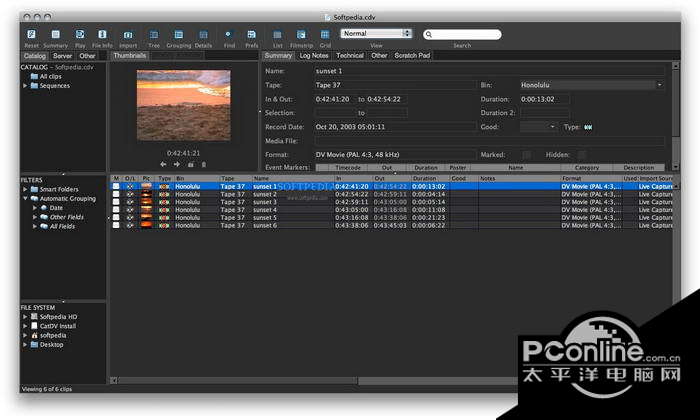Enable the Hidden checkbox
The height and width of the screenshot is (420, 700).
pyautogui.click(x=582, y=154)
